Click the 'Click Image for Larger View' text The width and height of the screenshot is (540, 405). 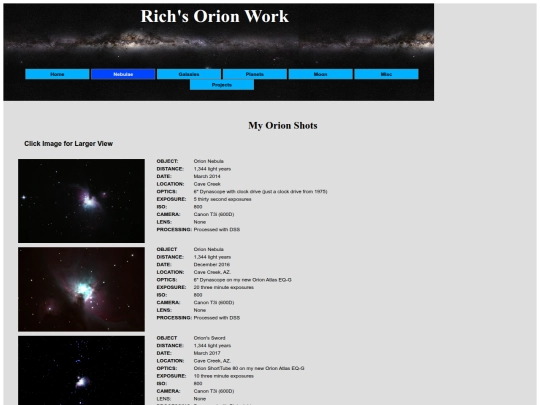pos(69,144)
